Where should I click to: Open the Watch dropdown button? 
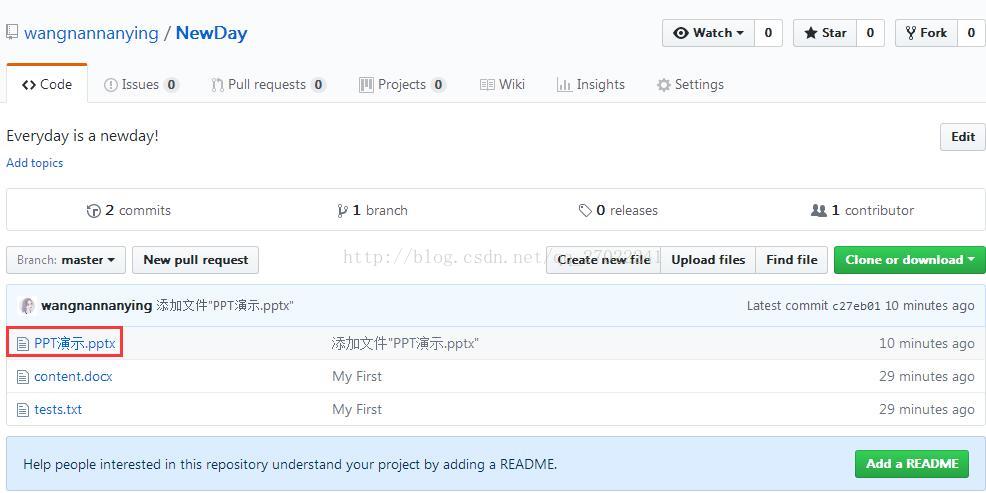(708, 33)
